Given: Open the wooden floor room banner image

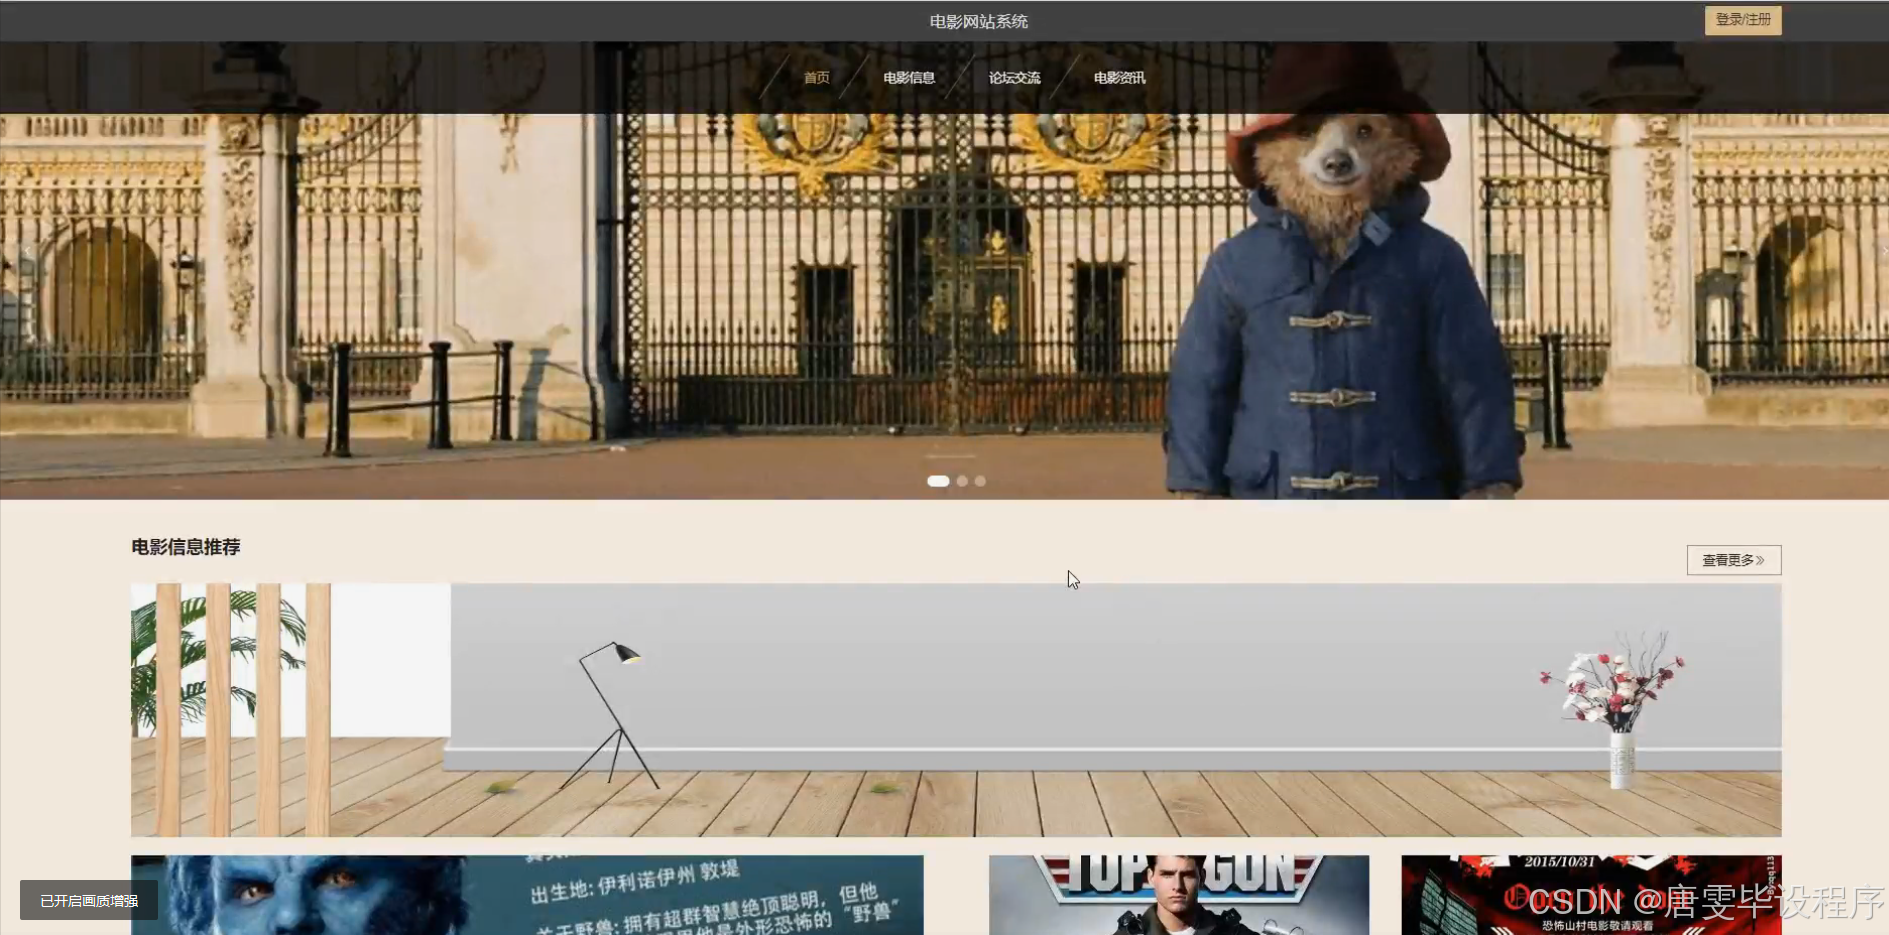Looking at the screenshot, I should 956,710.
